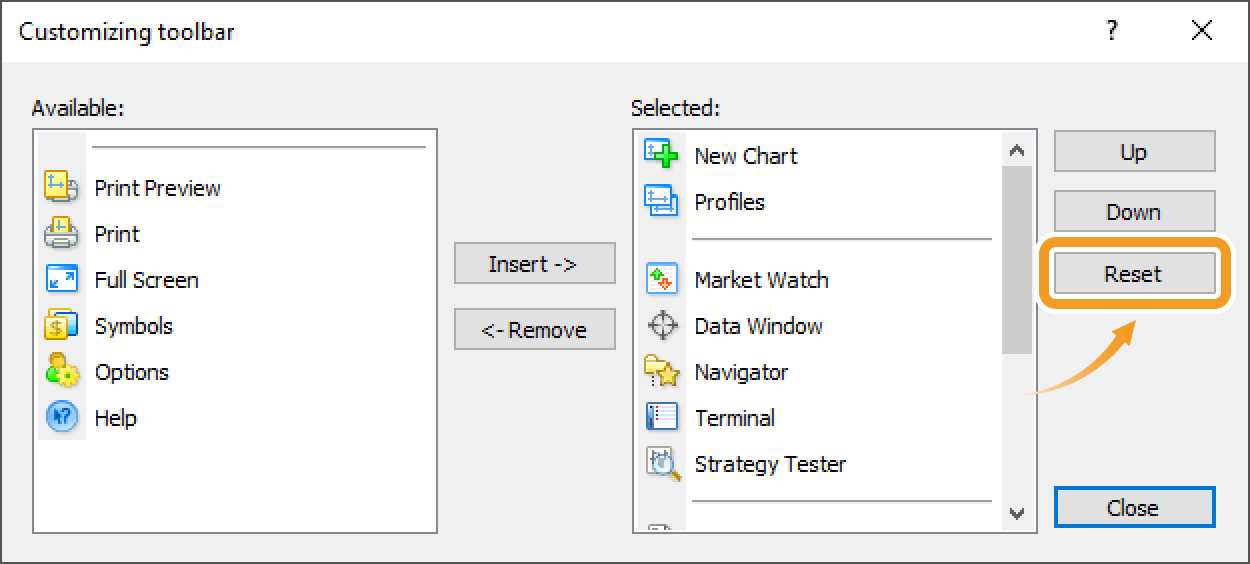Viewport: 1250px width, 564px height.
Task: Select the "Symbols" text row
Action: pos(134,326)
